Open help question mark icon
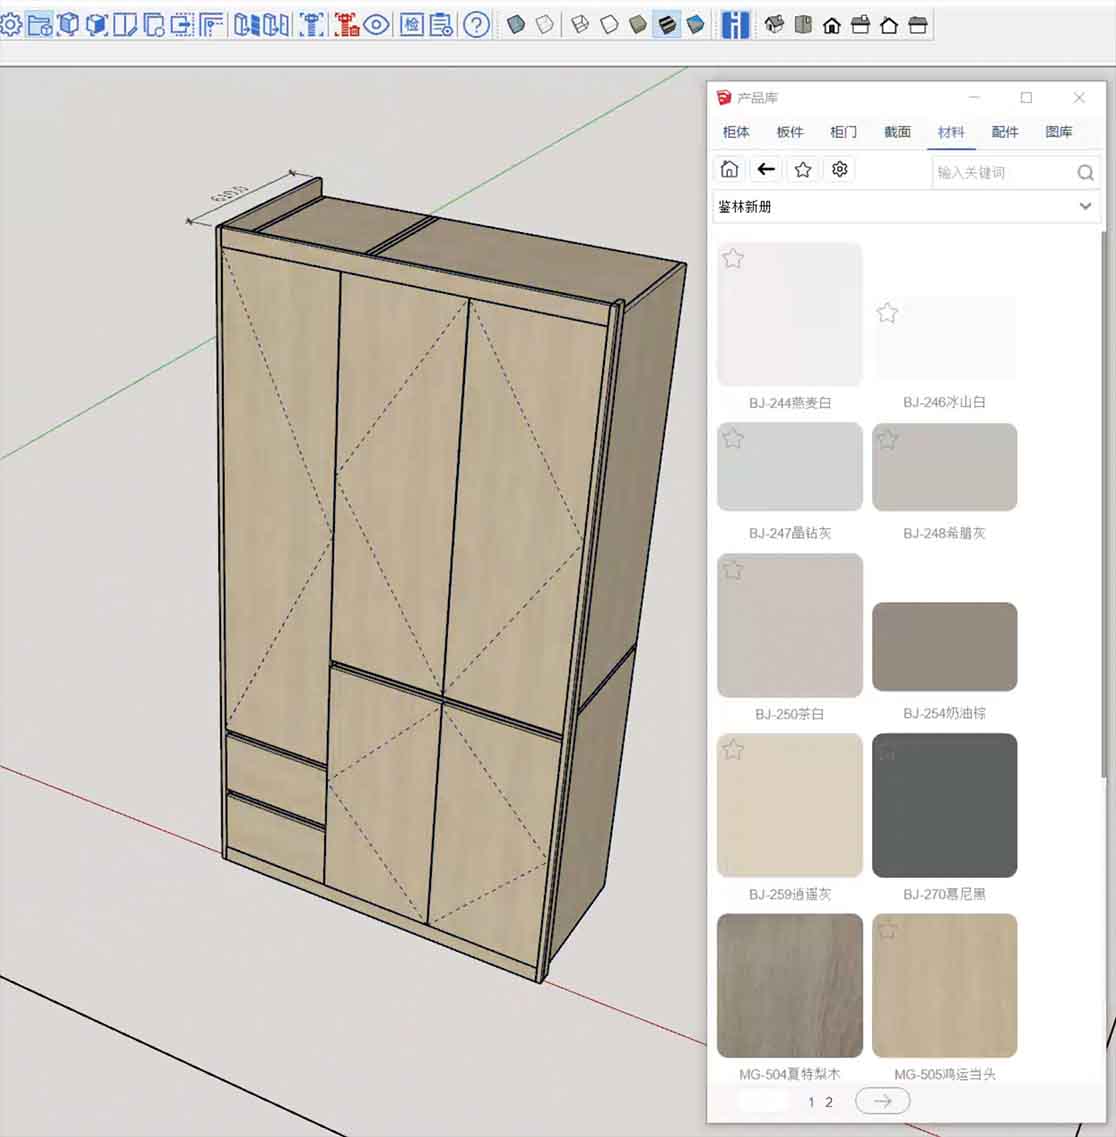 click(x=477, y=25)
